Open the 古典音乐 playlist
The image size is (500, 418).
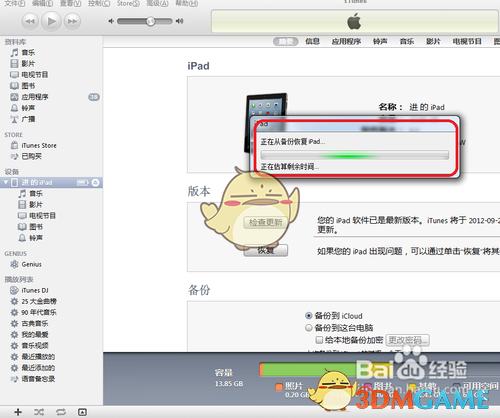35,323
